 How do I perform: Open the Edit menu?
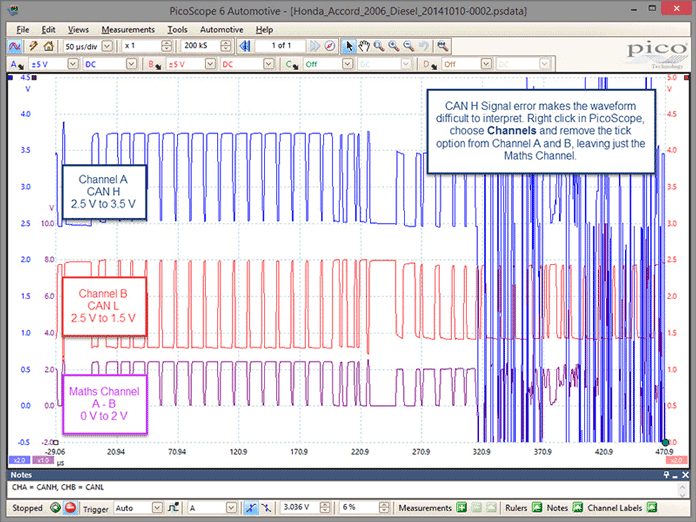point(48,30)
